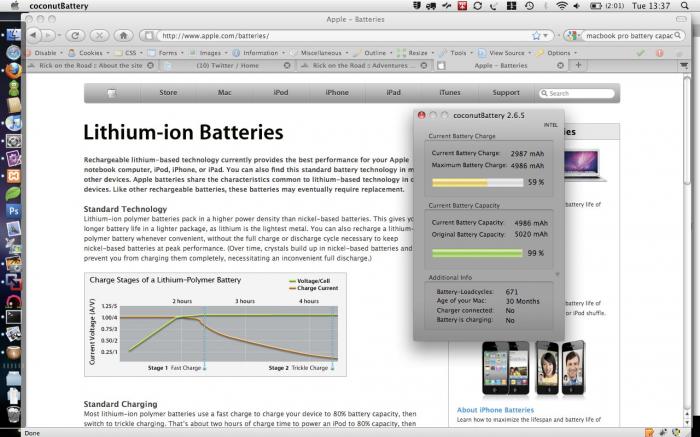
Task: Open the coconutBattery menu in menu bar
Action: click(x=58, y=6)
